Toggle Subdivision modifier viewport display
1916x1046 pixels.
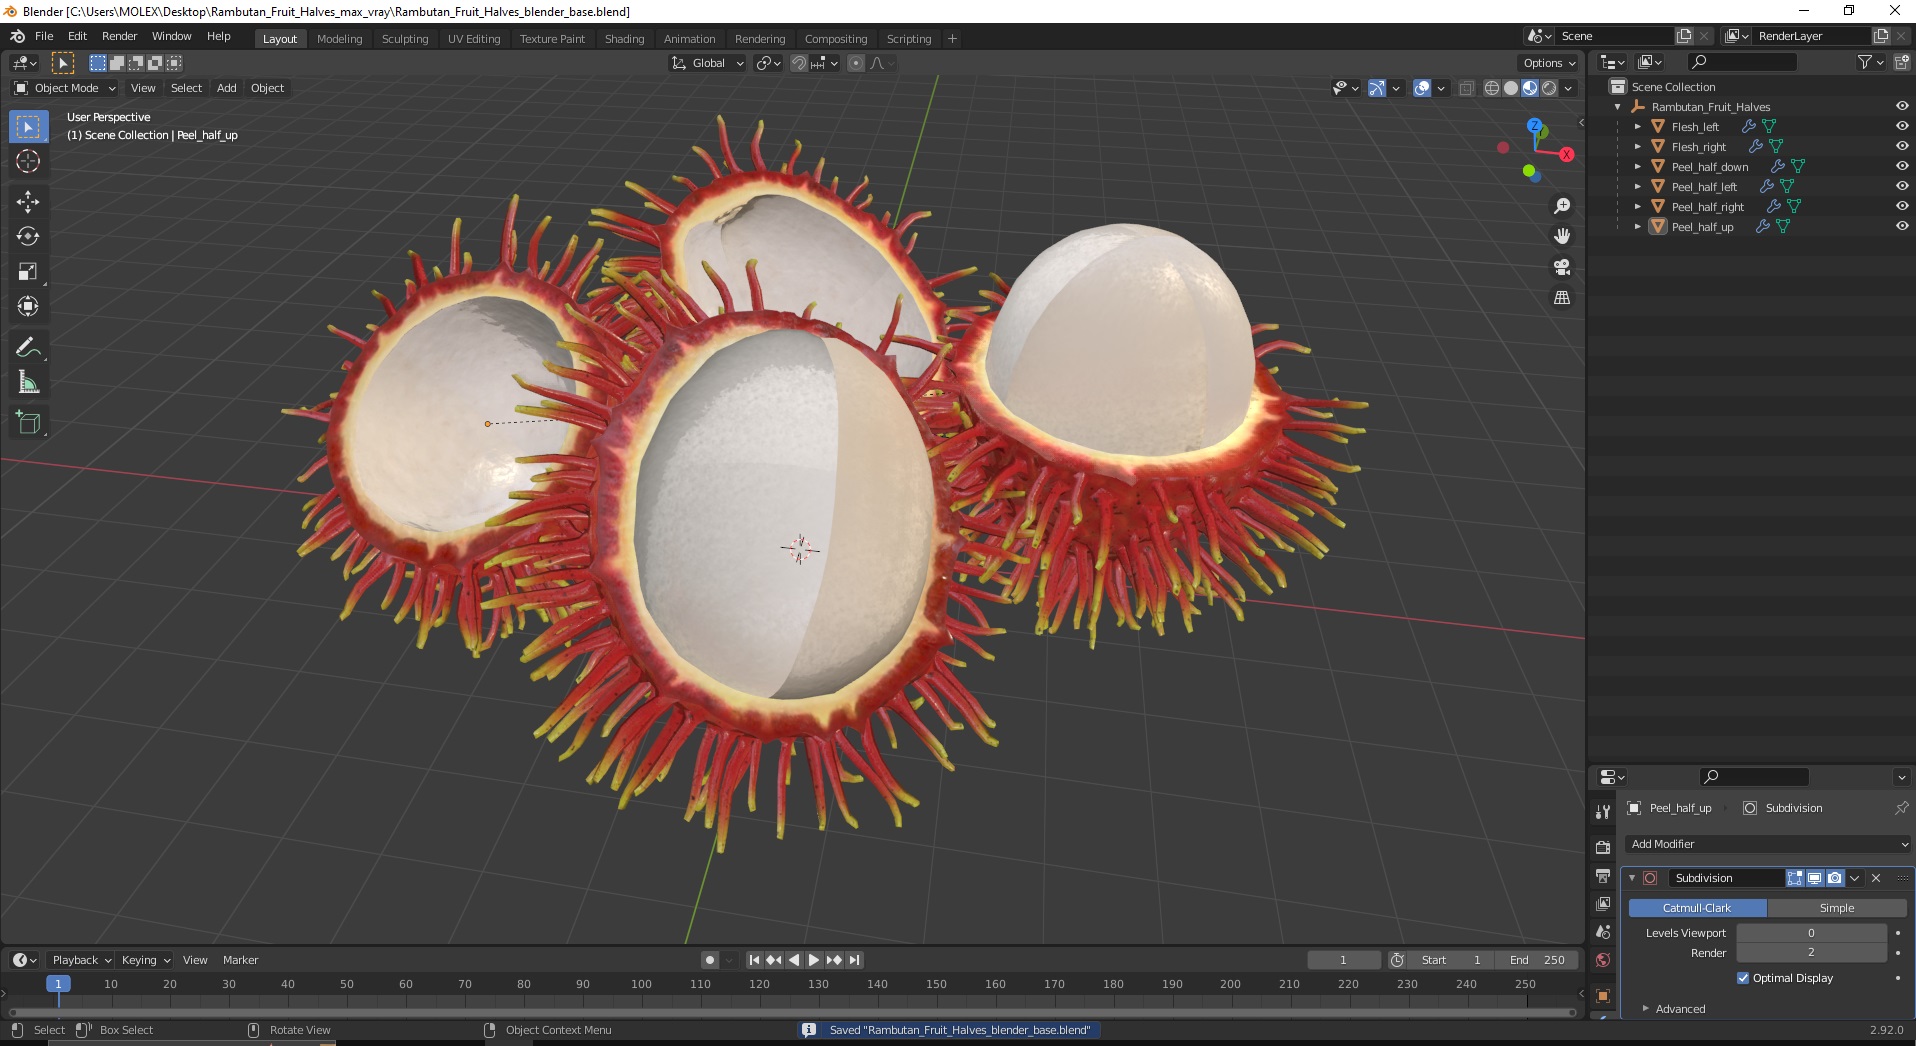tap(1815, 878)
